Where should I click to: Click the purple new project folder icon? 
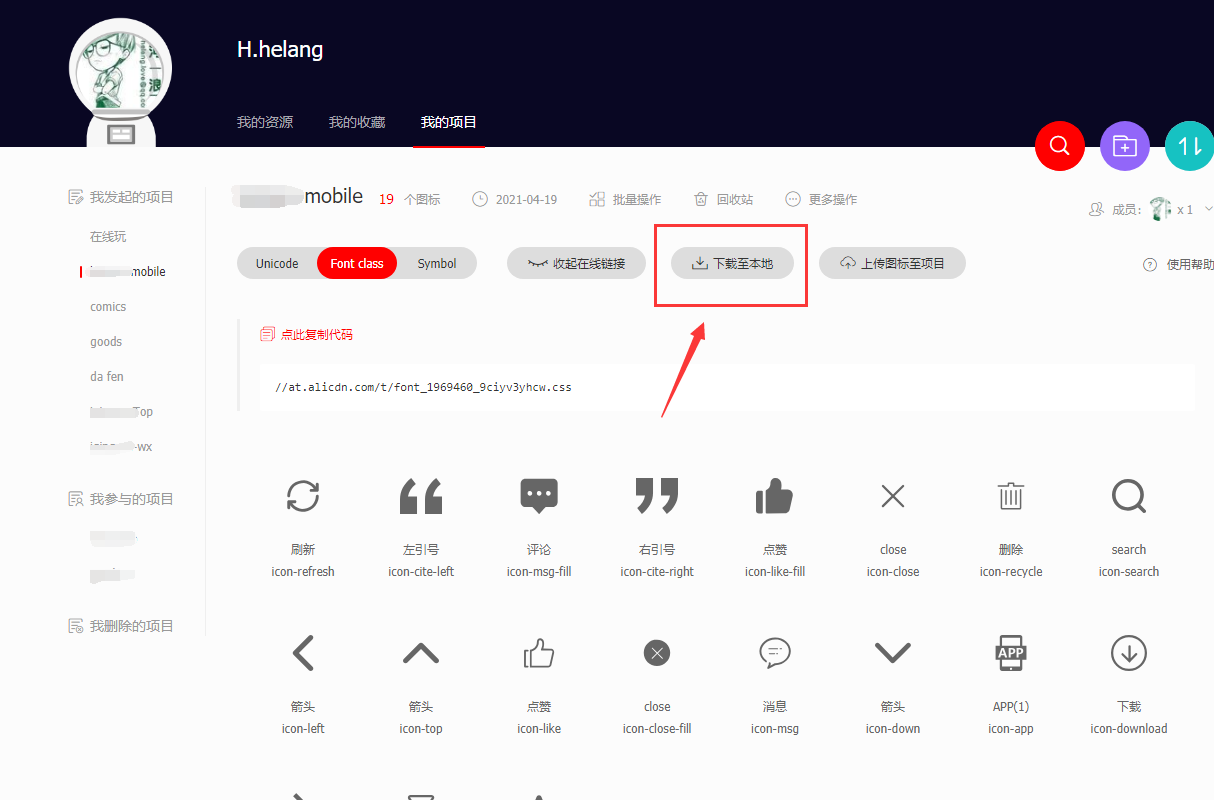[x=1125, y=146]
